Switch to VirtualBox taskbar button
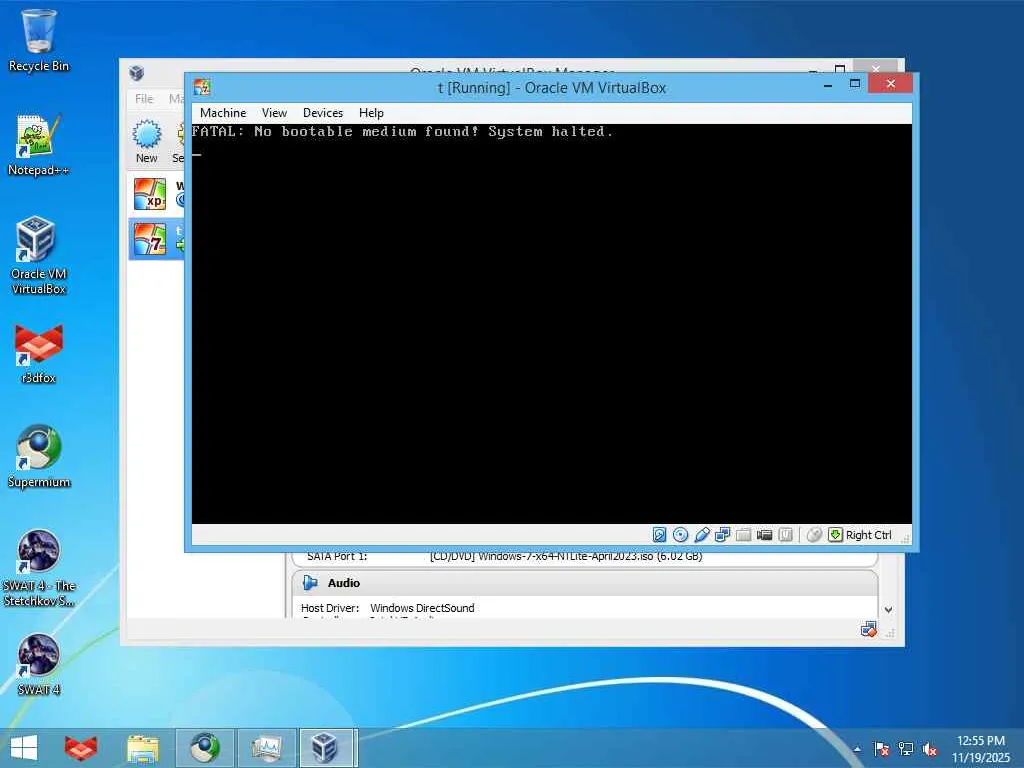Image resolution: width=1024 pixels, height=768 pixels. tap(328, 748)
